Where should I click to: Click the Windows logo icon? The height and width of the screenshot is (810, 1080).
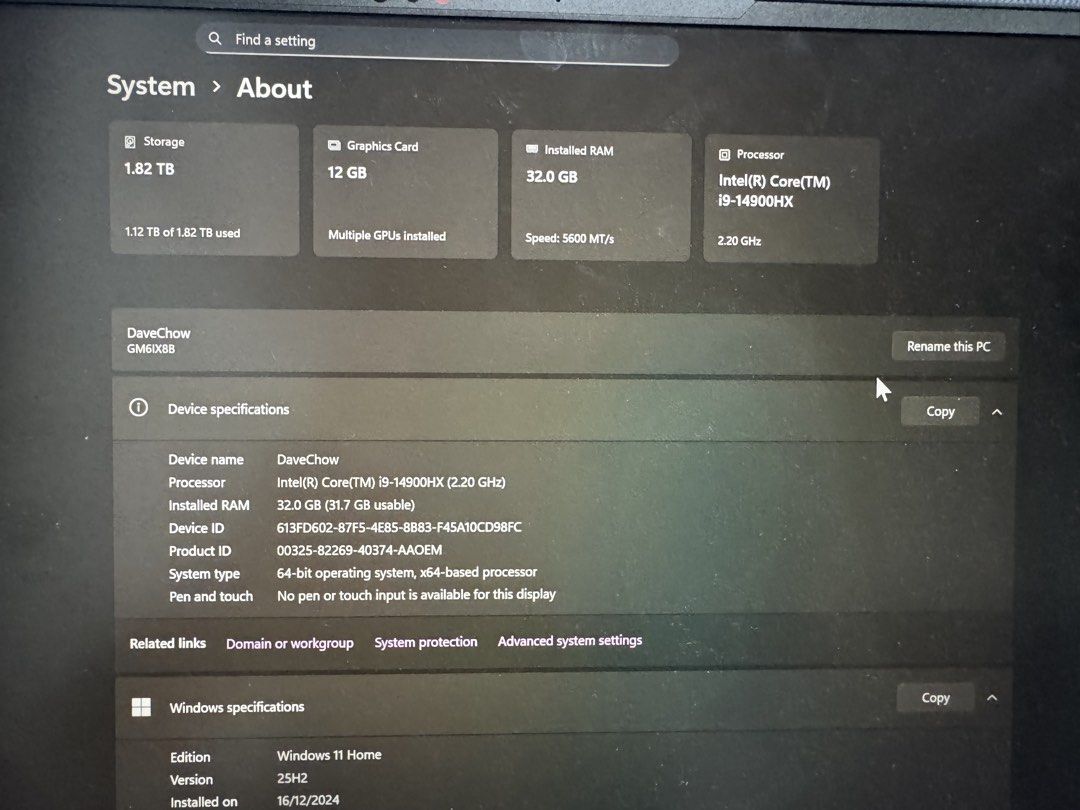141,707
